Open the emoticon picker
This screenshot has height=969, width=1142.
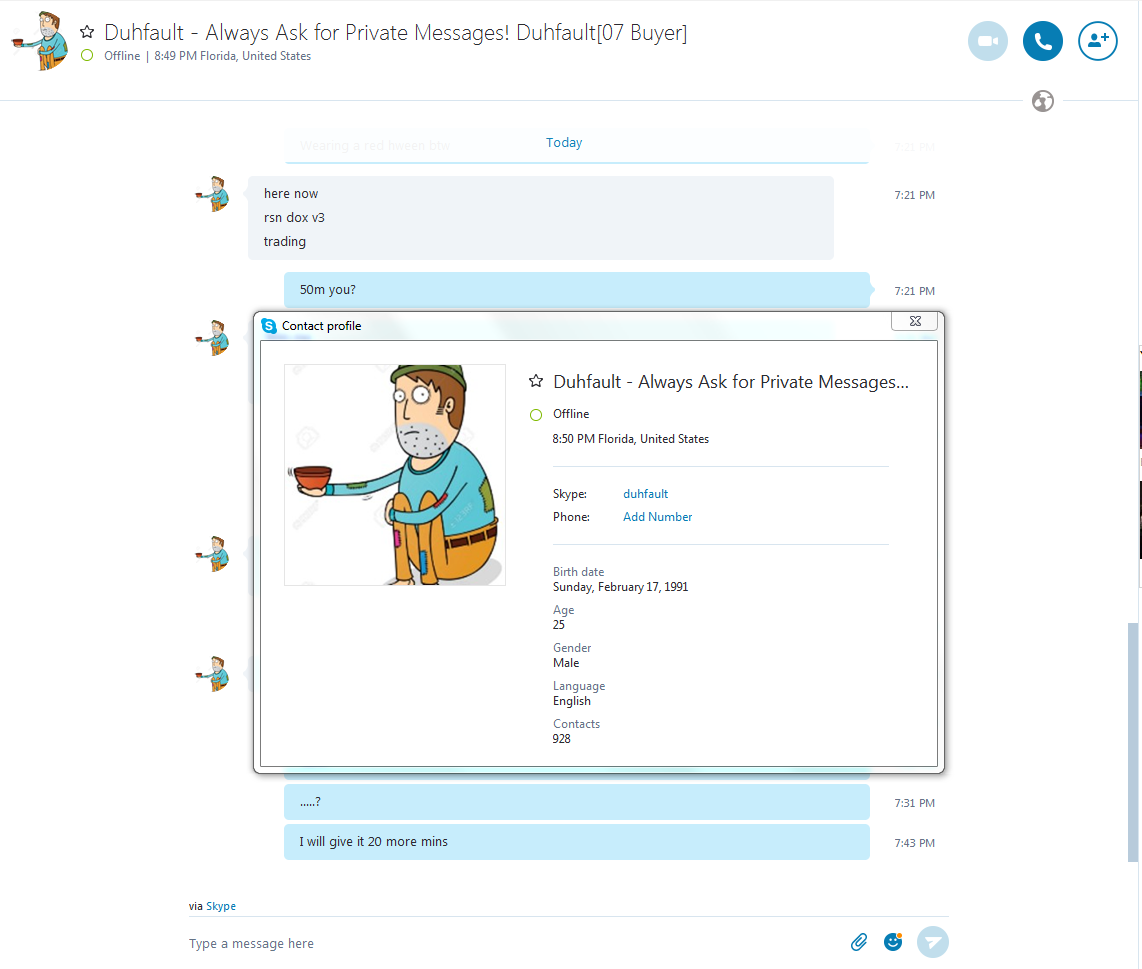[893, 942]
